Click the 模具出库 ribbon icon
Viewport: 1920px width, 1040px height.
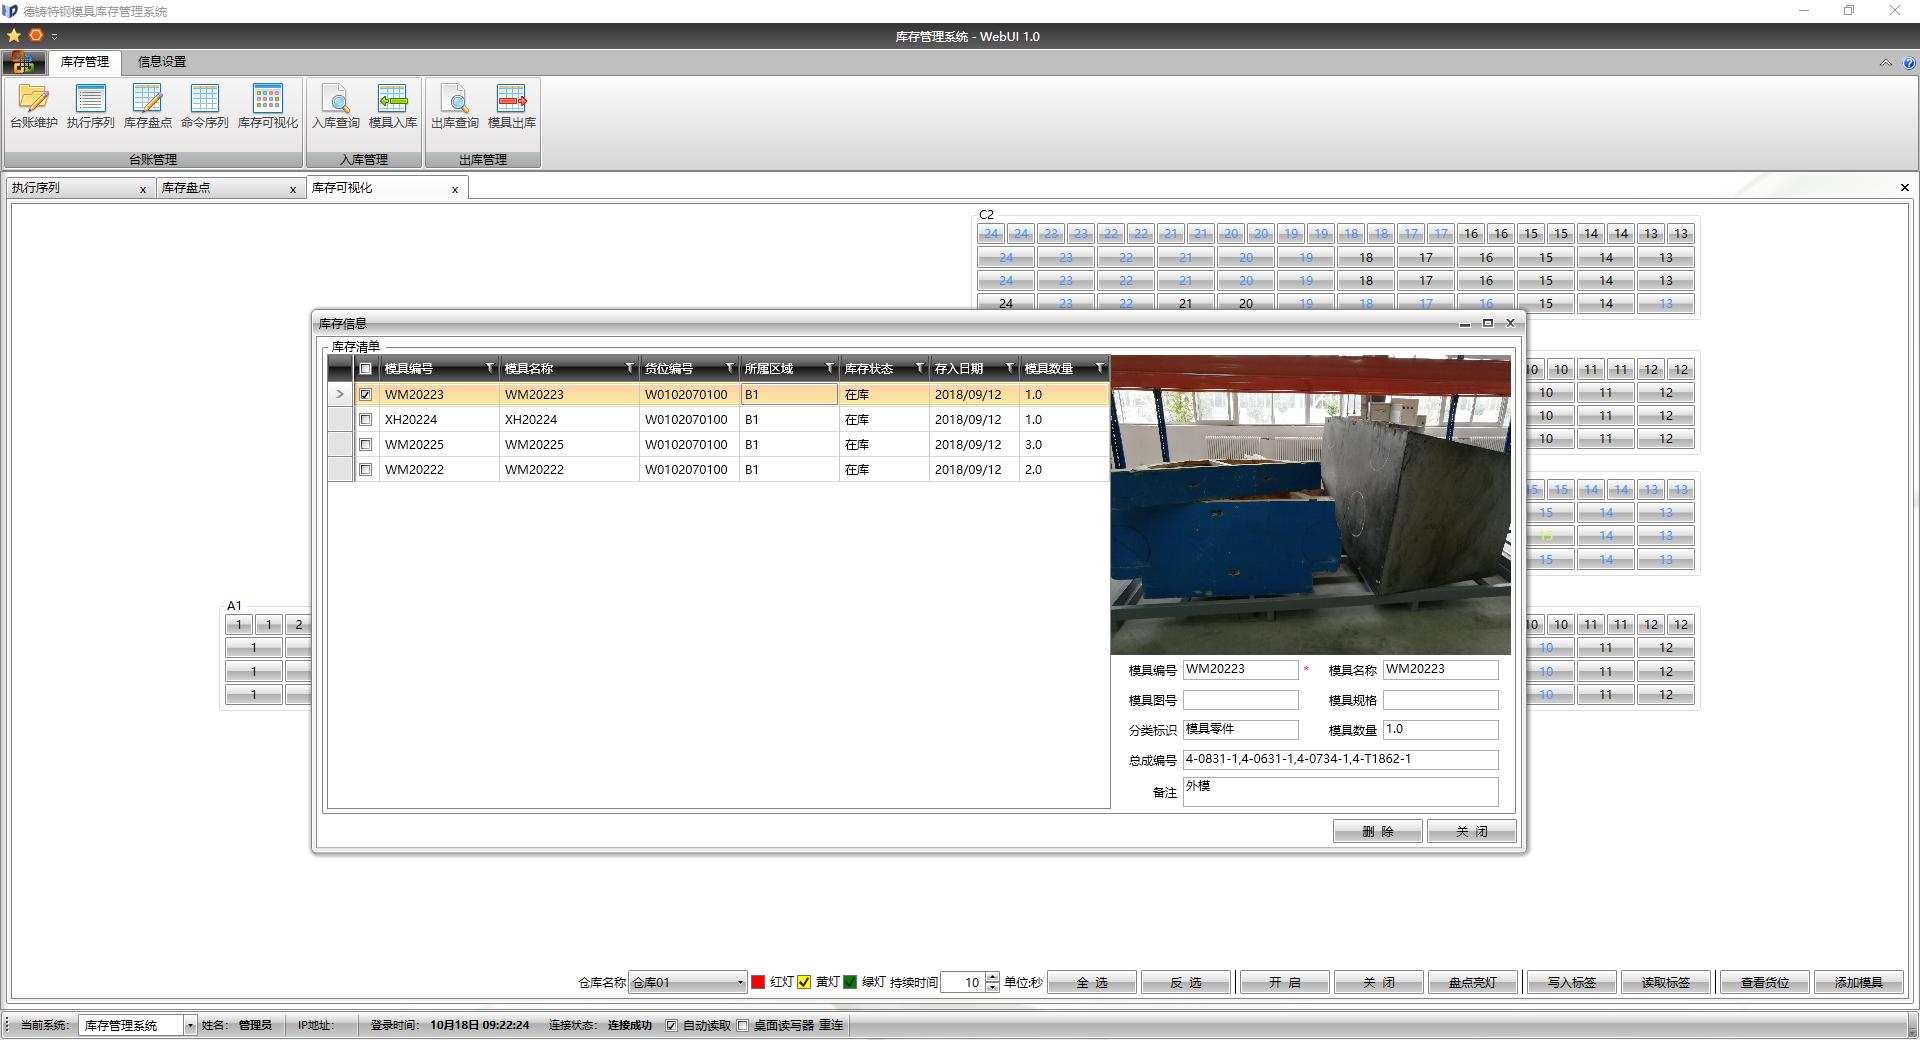(511, 106)
